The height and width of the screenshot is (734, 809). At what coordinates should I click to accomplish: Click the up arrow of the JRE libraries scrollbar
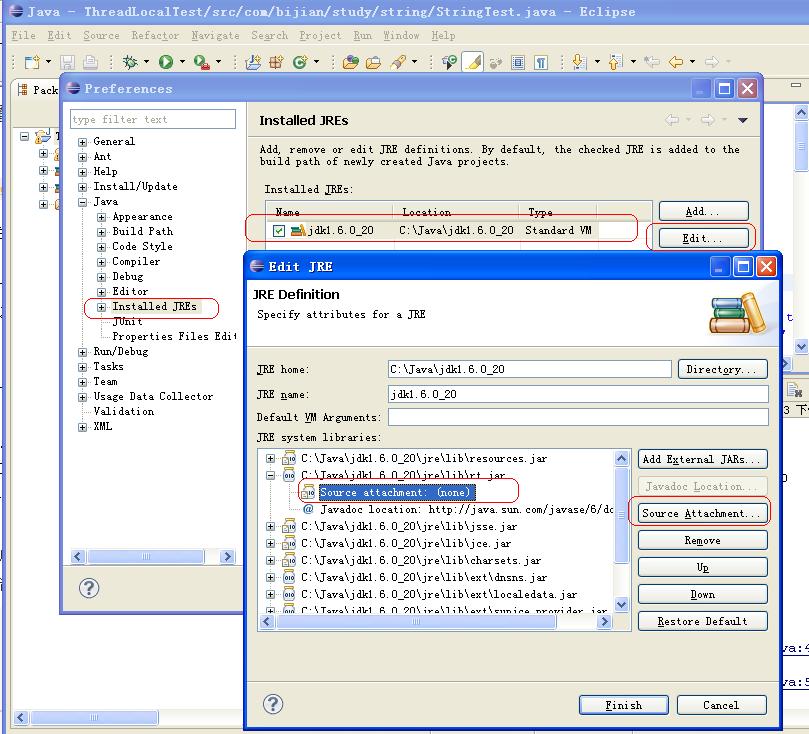point(622,459)
